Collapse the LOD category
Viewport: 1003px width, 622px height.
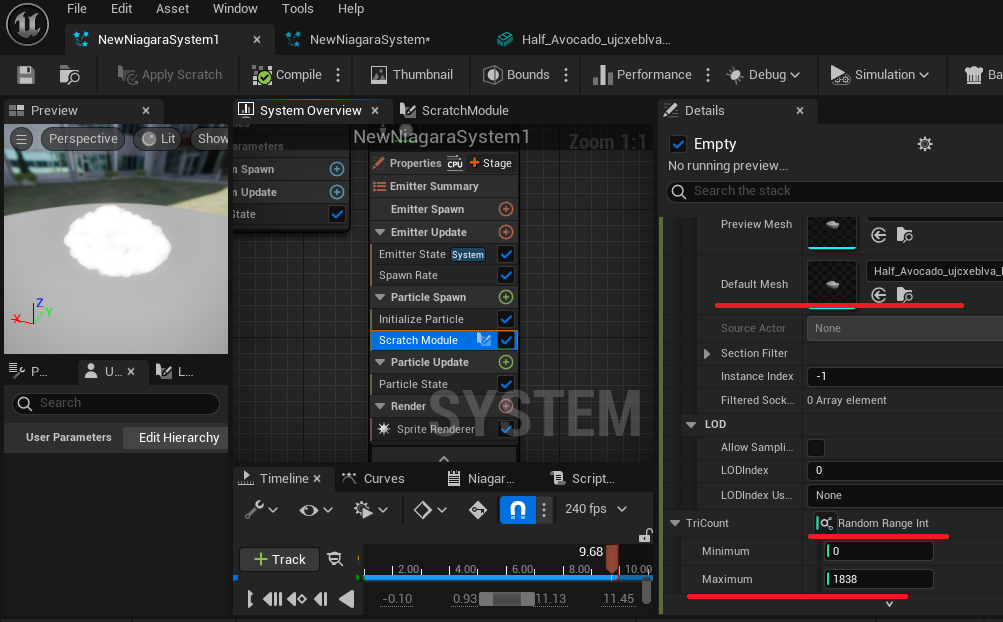tap(691, 424)
